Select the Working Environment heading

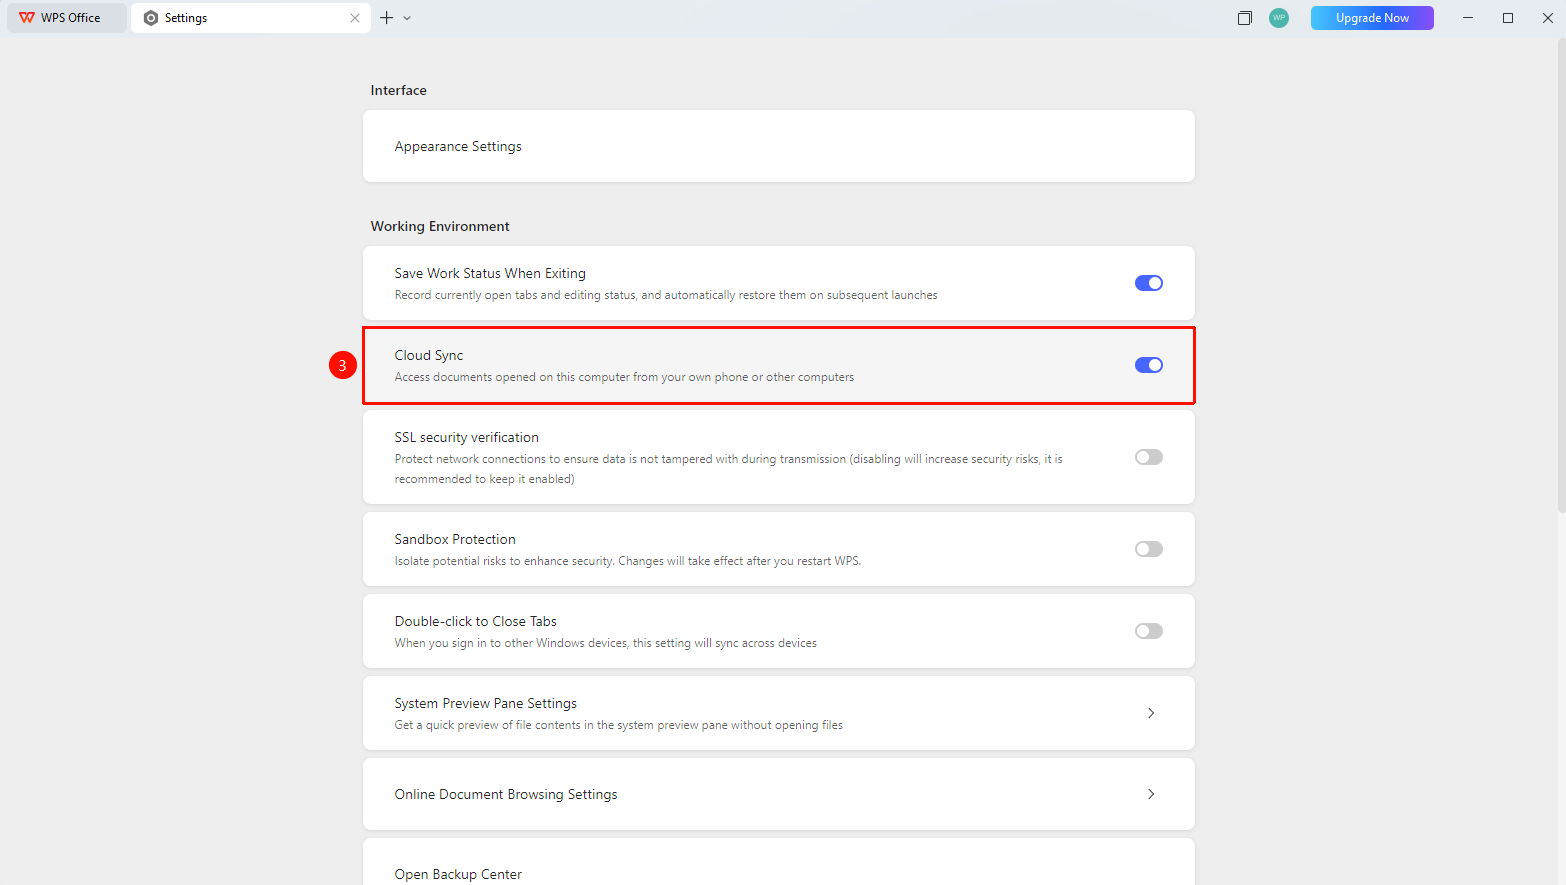click(440, 226)
